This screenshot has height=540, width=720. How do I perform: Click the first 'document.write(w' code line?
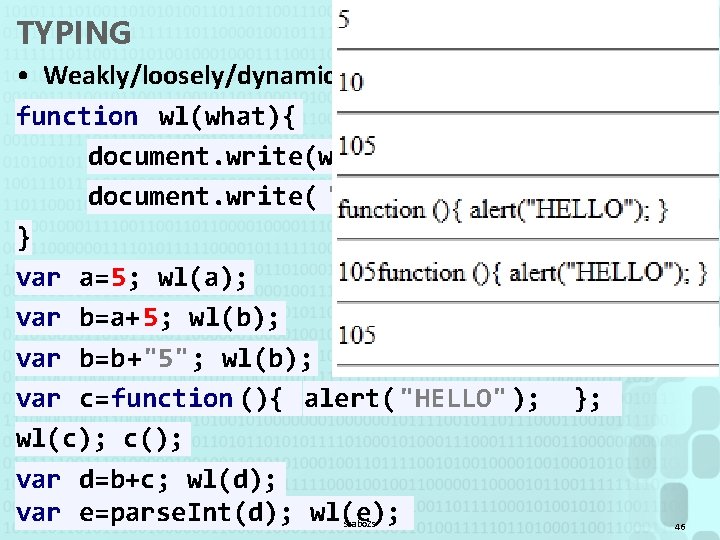[x=210, y=157]
